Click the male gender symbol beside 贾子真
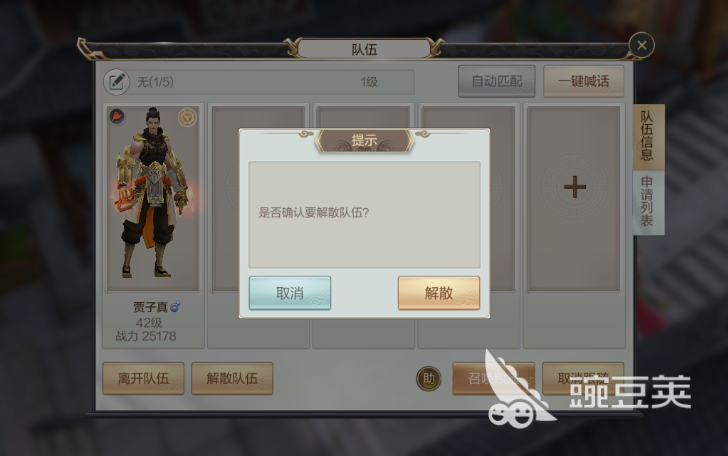Viewport: 728px width, 456px height. tap(175, 306)
